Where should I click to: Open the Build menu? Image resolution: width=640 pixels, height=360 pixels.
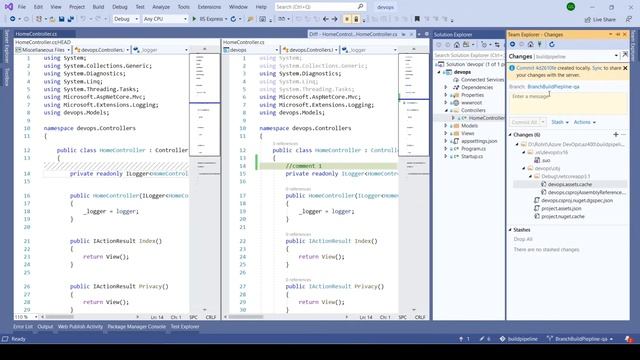click(x=98, y=7)
